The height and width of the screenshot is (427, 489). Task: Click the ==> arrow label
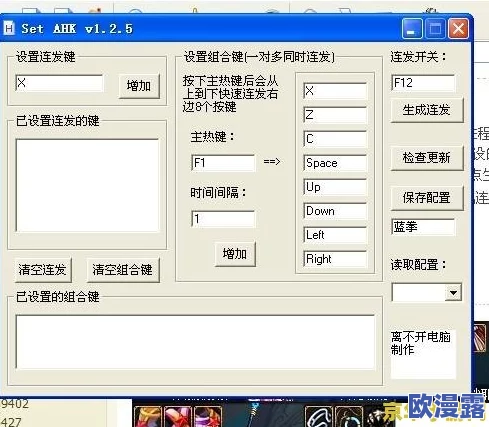pos(272,162)
